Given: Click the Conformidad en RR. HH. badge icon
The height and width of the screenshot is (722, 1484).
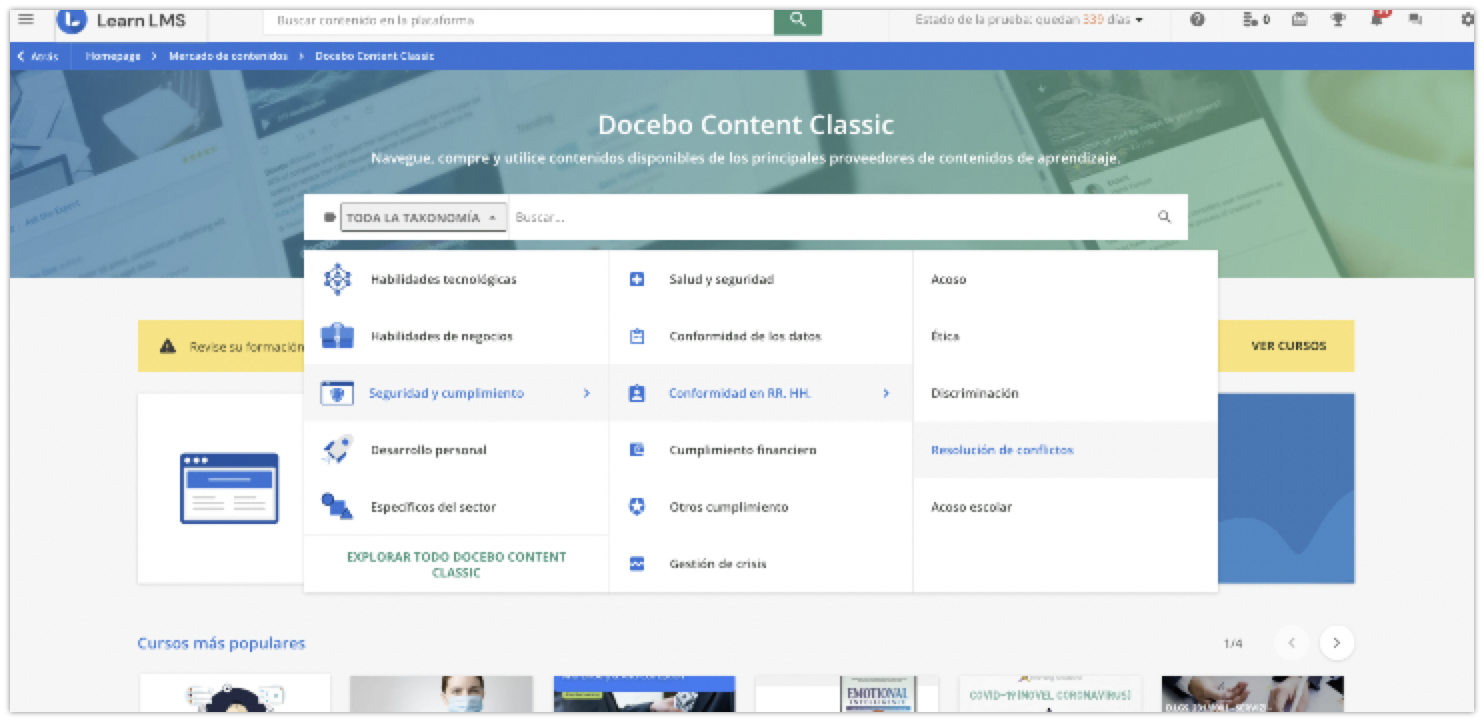Looking at the screenshot, I should tap(637, 393).
